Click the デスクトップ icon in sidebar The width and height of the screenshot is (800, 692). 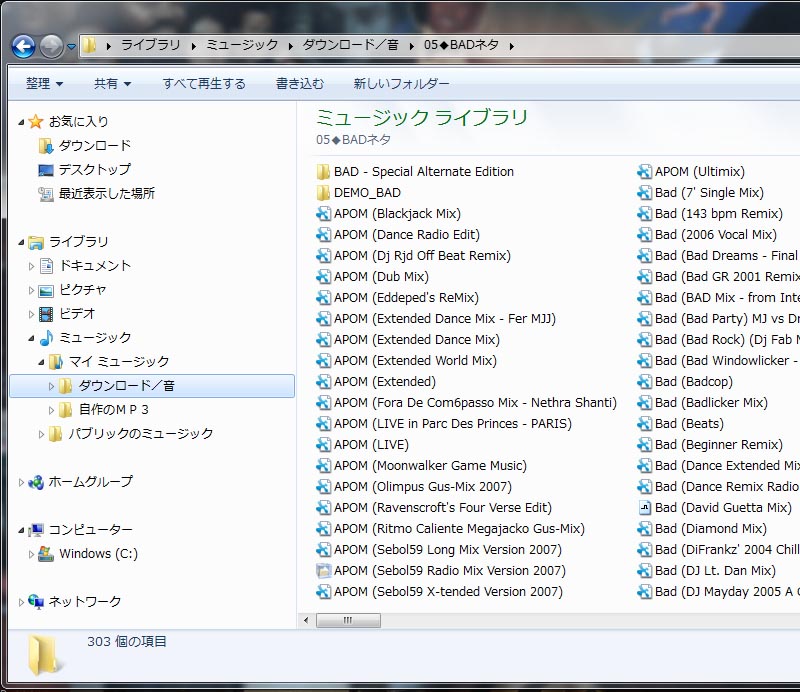[x=46, y=170]
